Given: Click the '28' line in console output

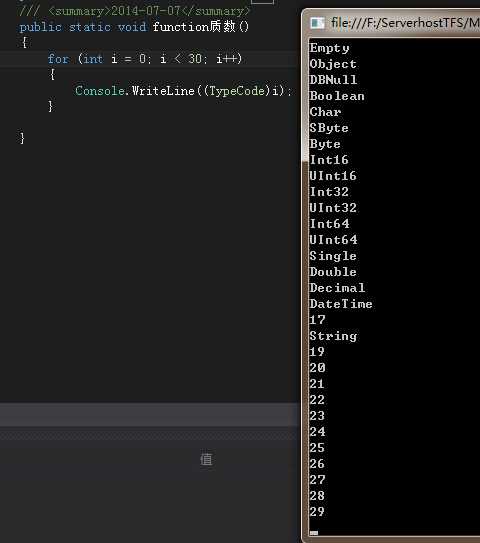Looking at the screenshot, I should tap(317, 496).
